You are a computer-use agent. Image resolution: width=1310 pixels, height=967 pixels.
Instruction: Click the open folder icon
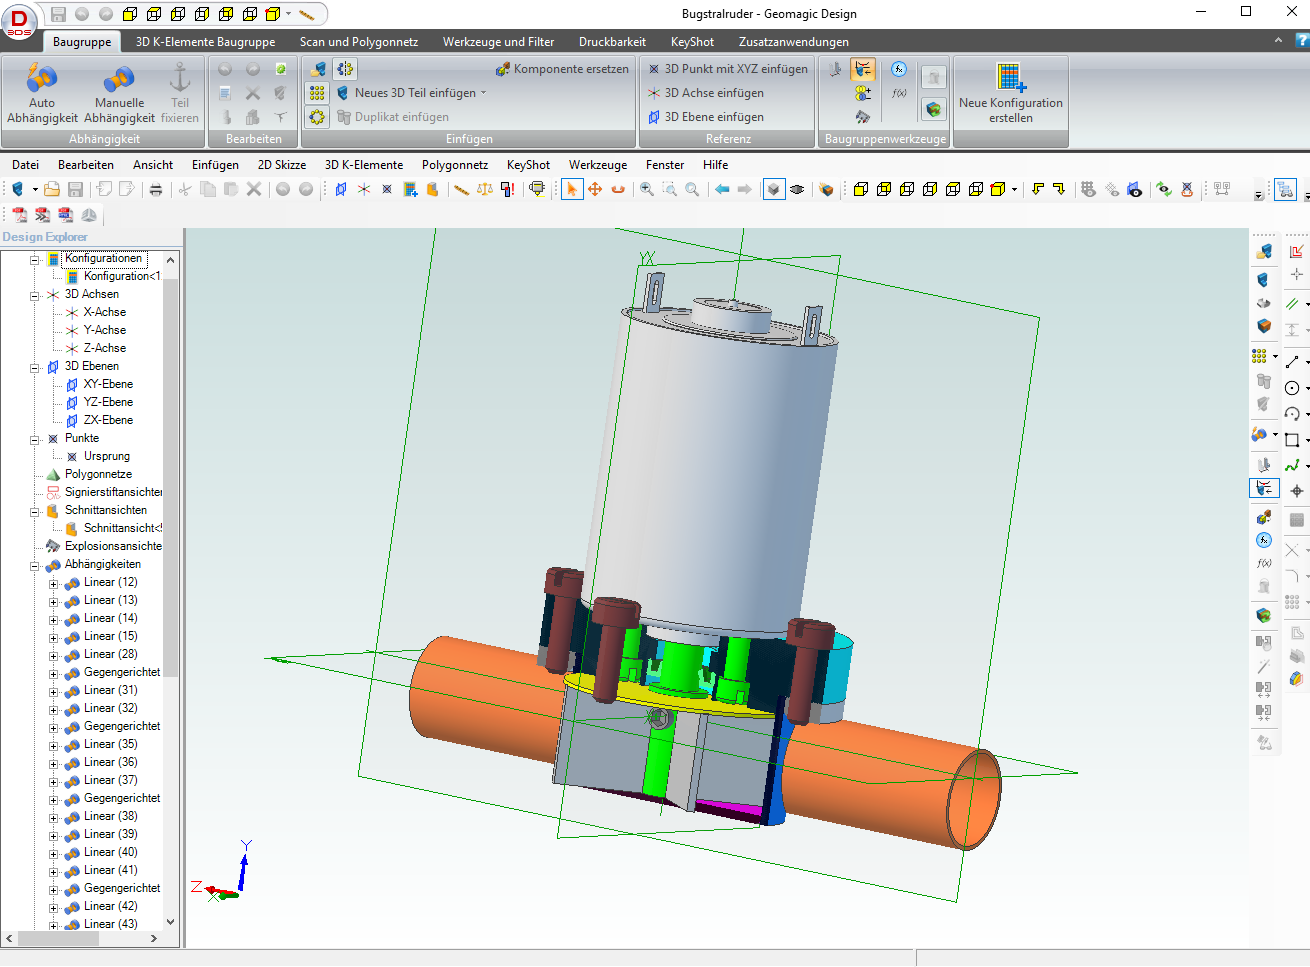click(x=52, y=189)
